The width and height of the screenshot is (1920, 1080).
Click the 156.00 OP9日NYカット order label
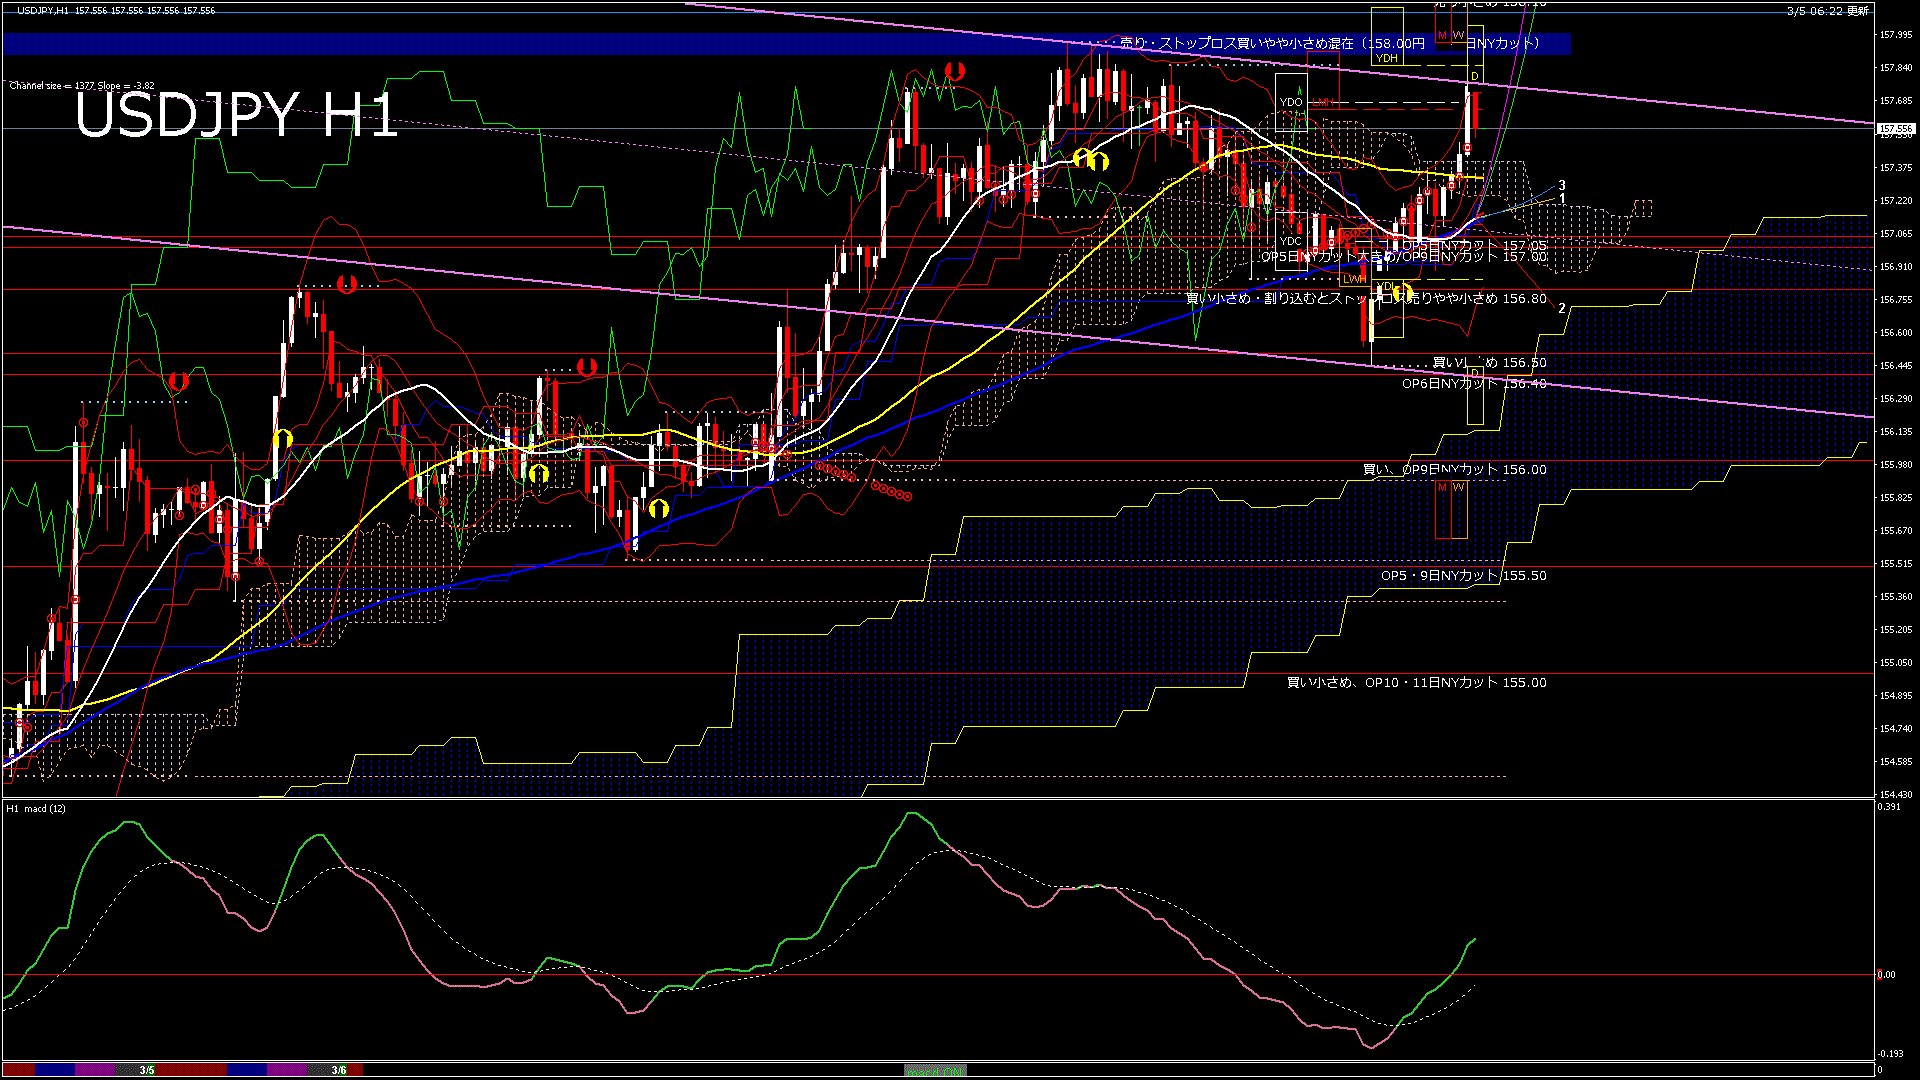[1454, 469]
